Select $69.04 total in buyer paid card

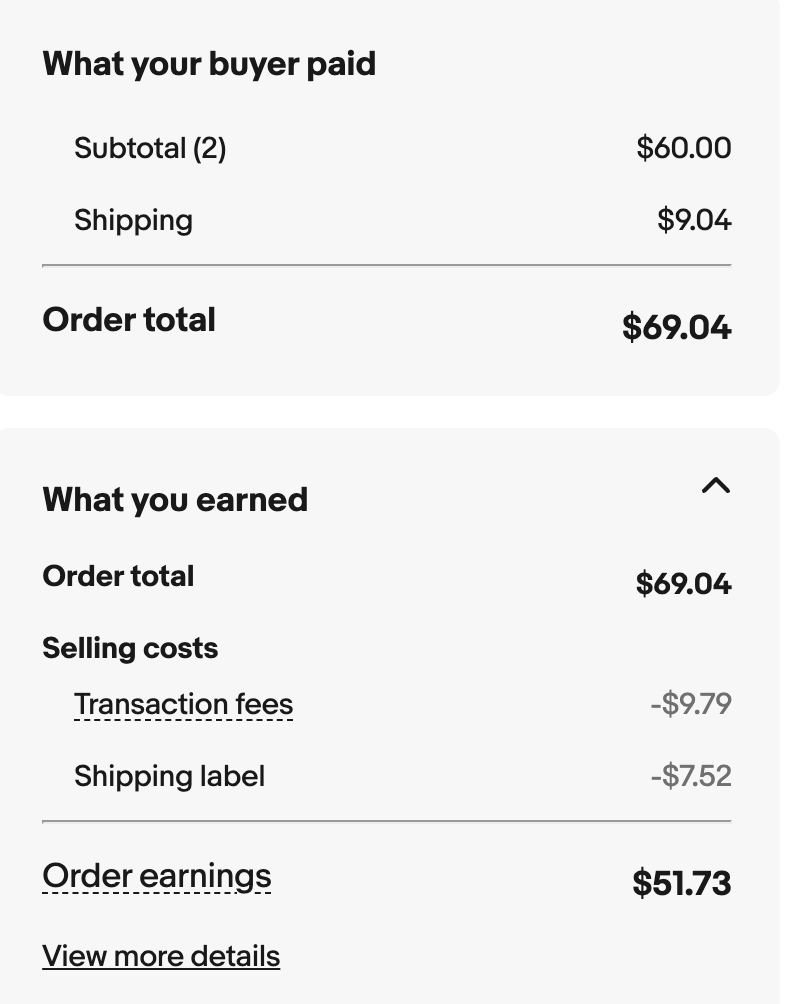pyautogui.click(x=676, y=327)
